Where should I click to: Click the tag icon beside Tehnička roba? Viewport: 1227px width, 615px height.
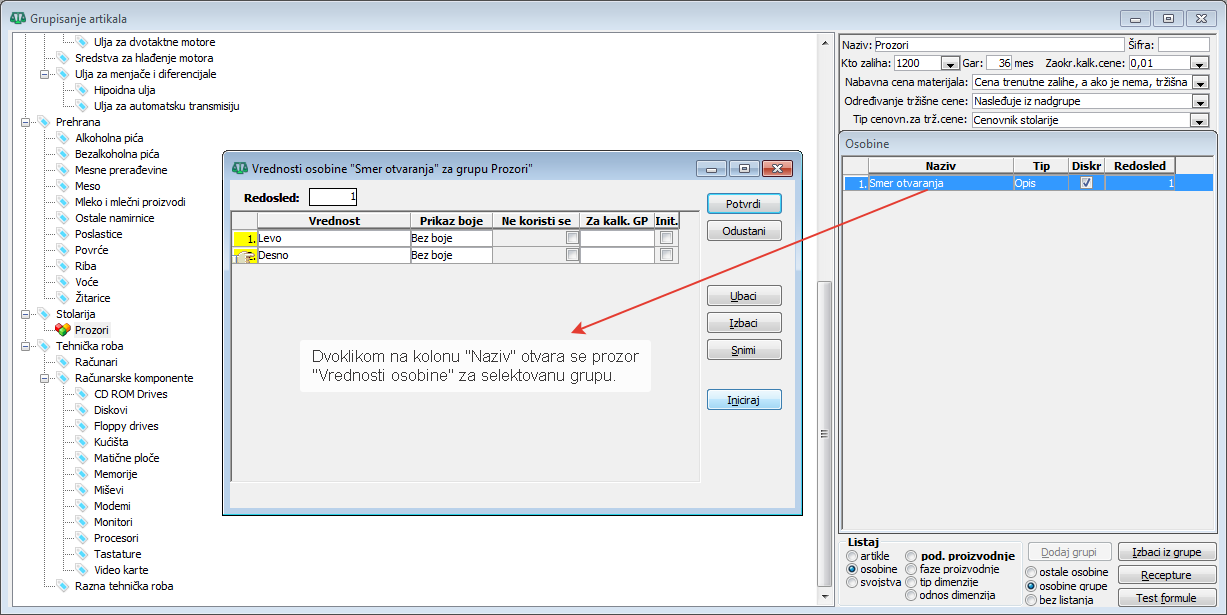tap(44, 346)
